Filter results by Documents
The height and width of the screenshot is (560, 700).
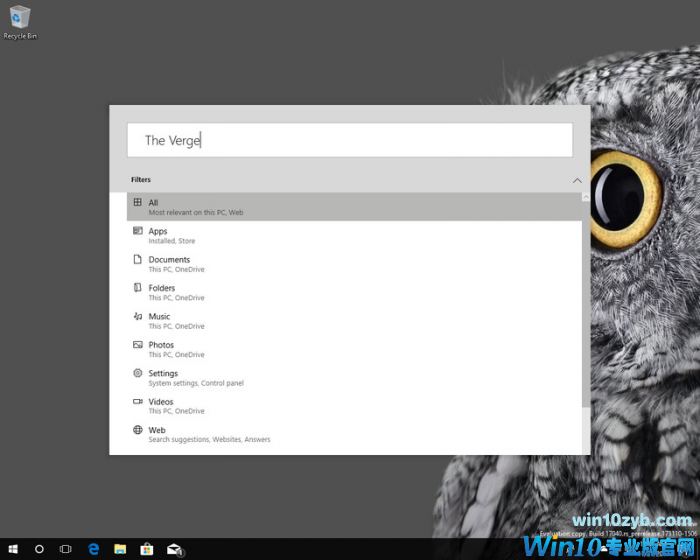350,264
